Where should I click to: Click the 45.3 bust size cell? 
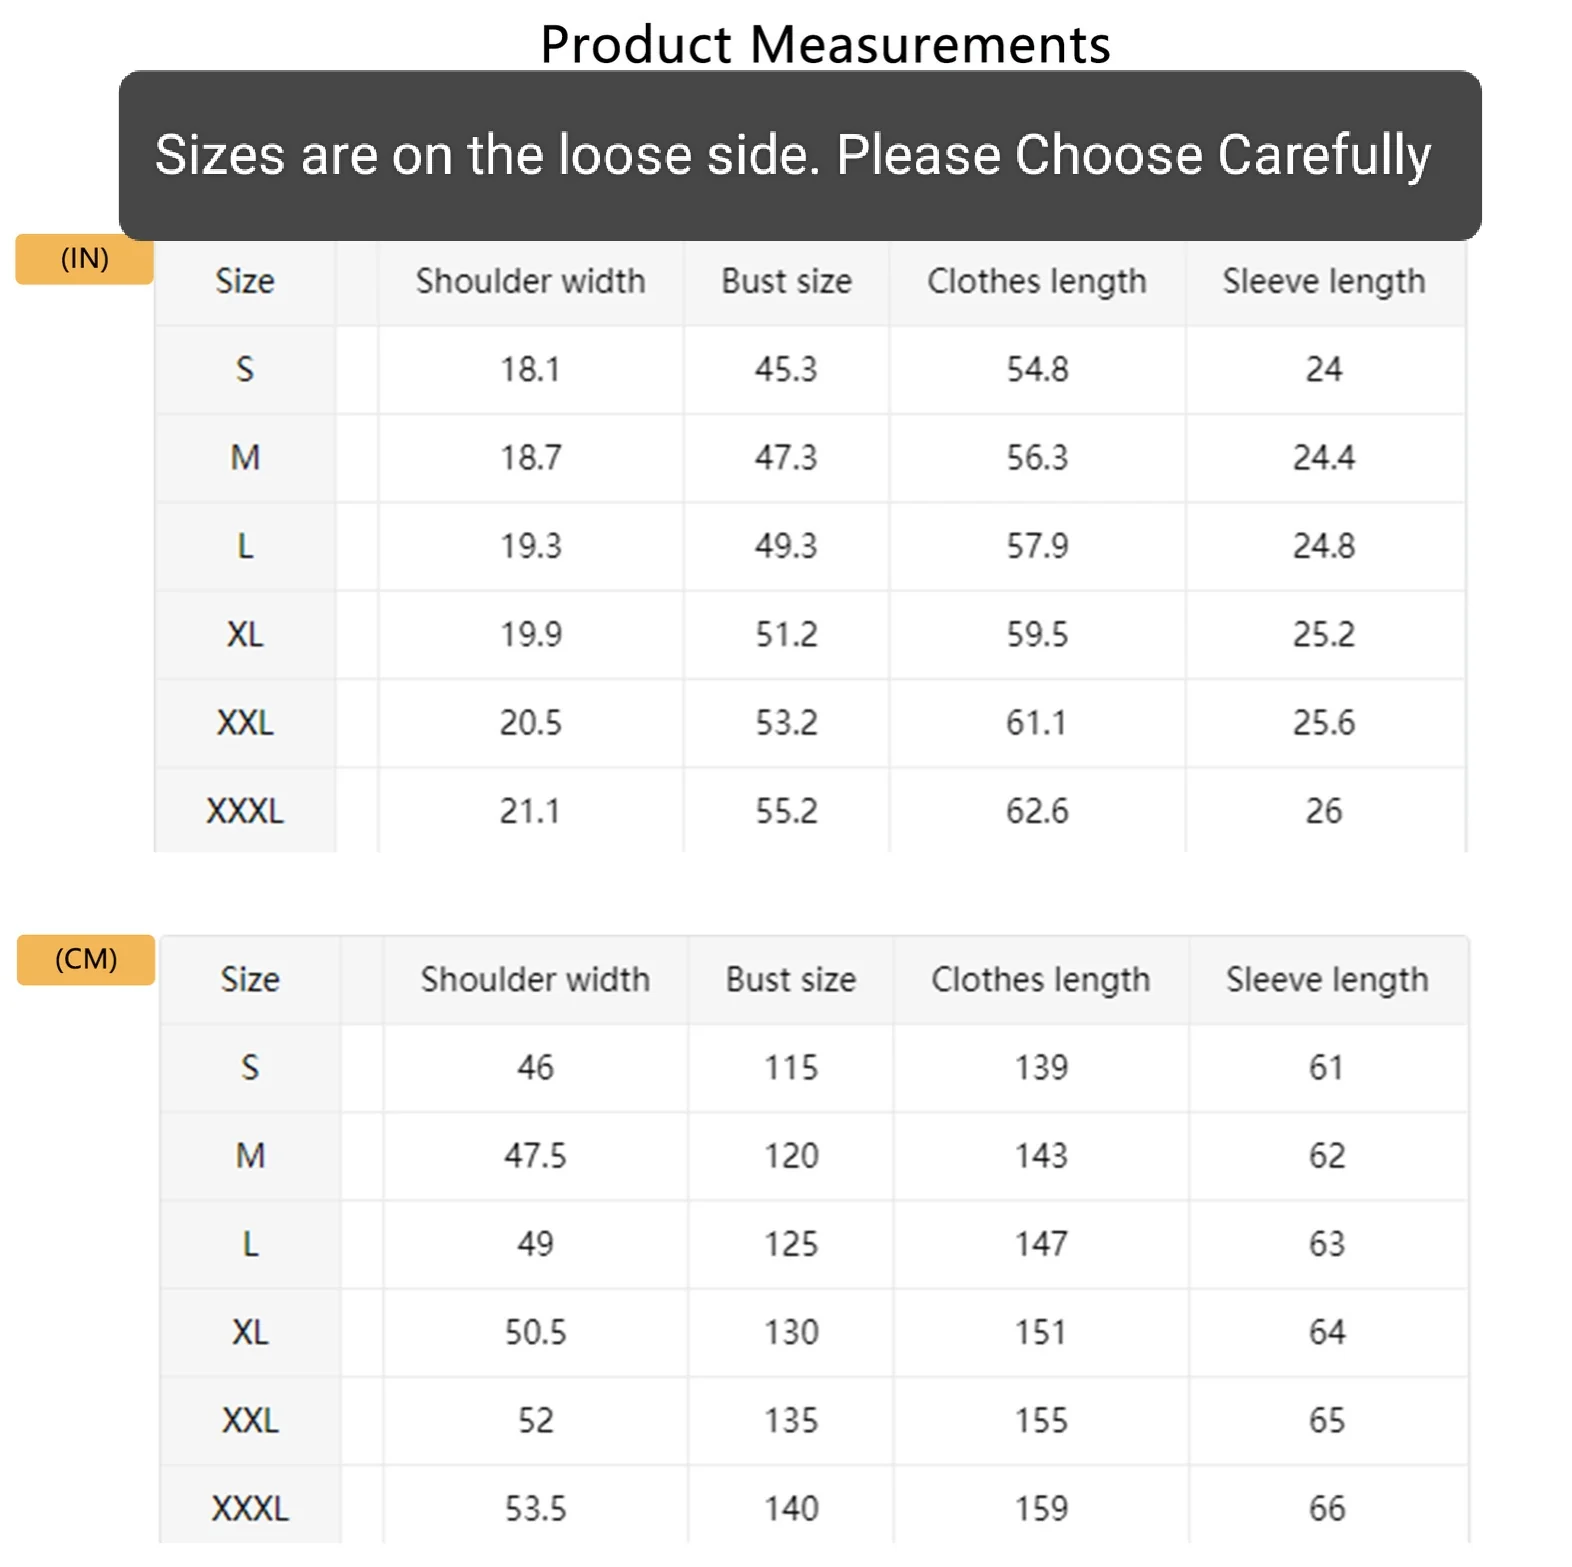pos(787,370)
